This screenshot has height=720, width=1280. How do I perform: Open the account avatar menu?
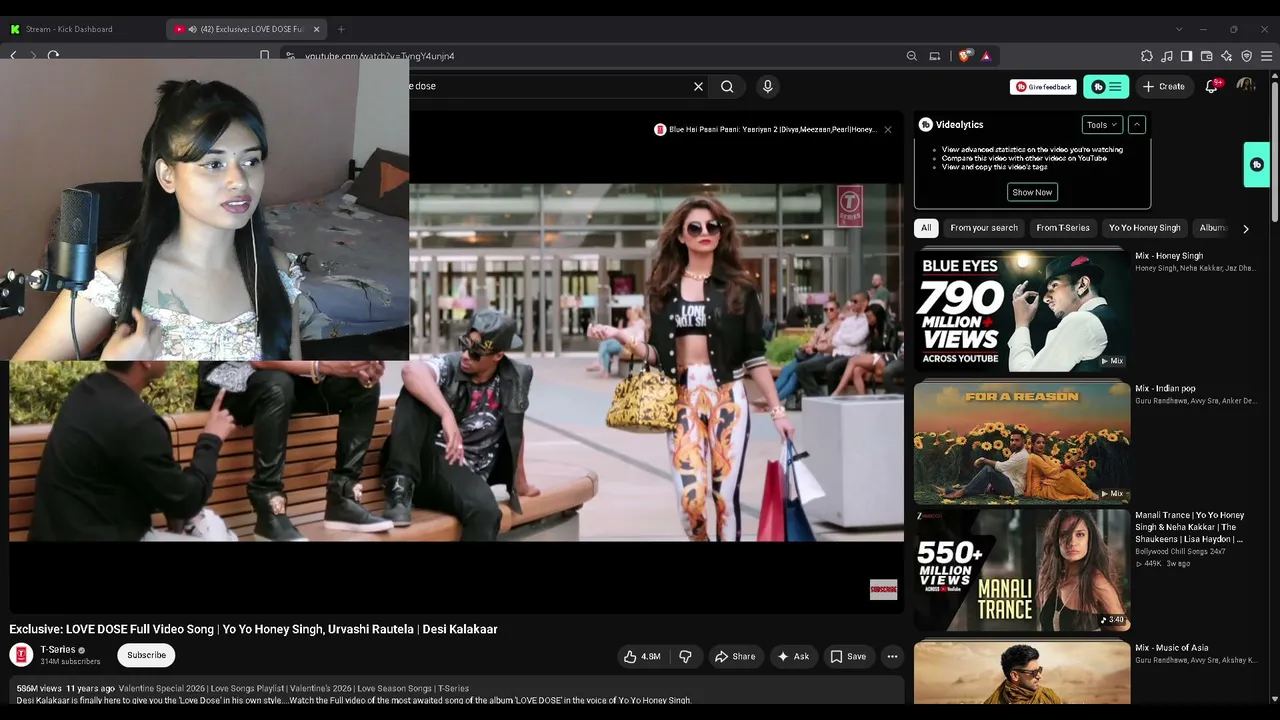1246,86
